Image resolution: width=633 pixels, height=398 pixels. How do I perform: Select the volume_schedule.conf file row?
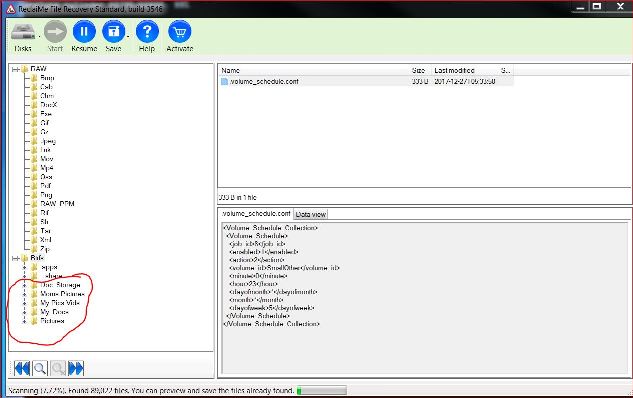point(366,82)
